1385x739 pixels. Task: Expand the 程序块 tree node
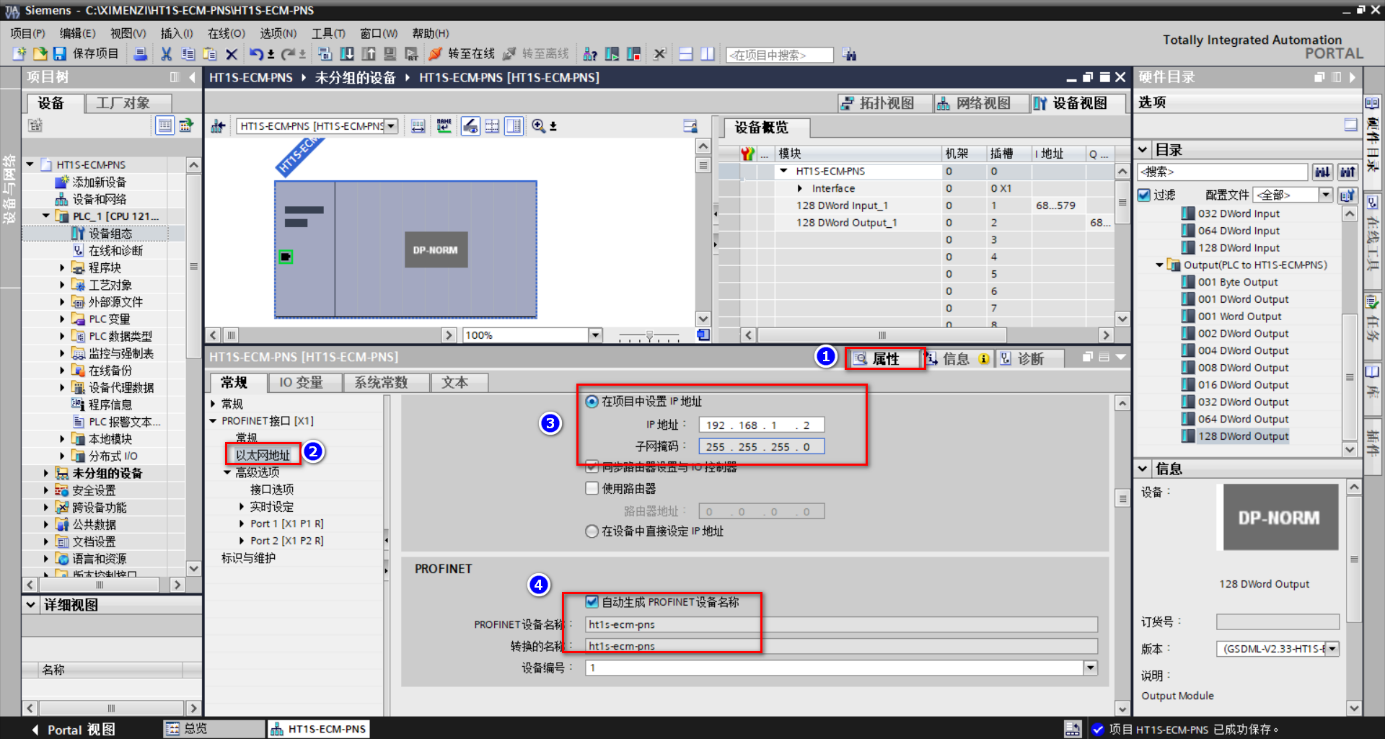[x=62, y=268]
